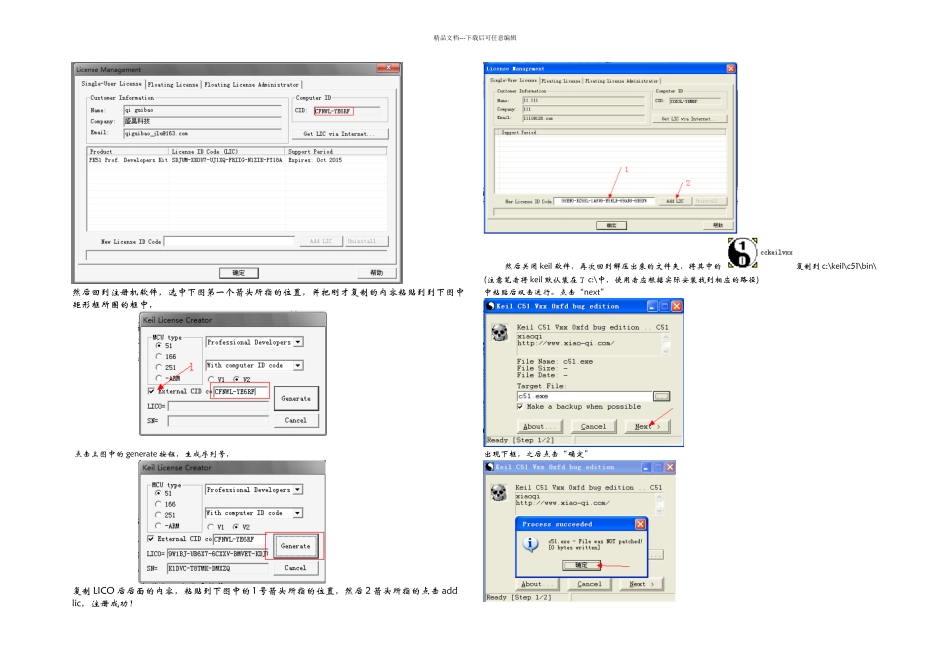
Task: Click Generate in License Creator with empty LIC0
Action: tap(296, 399)
